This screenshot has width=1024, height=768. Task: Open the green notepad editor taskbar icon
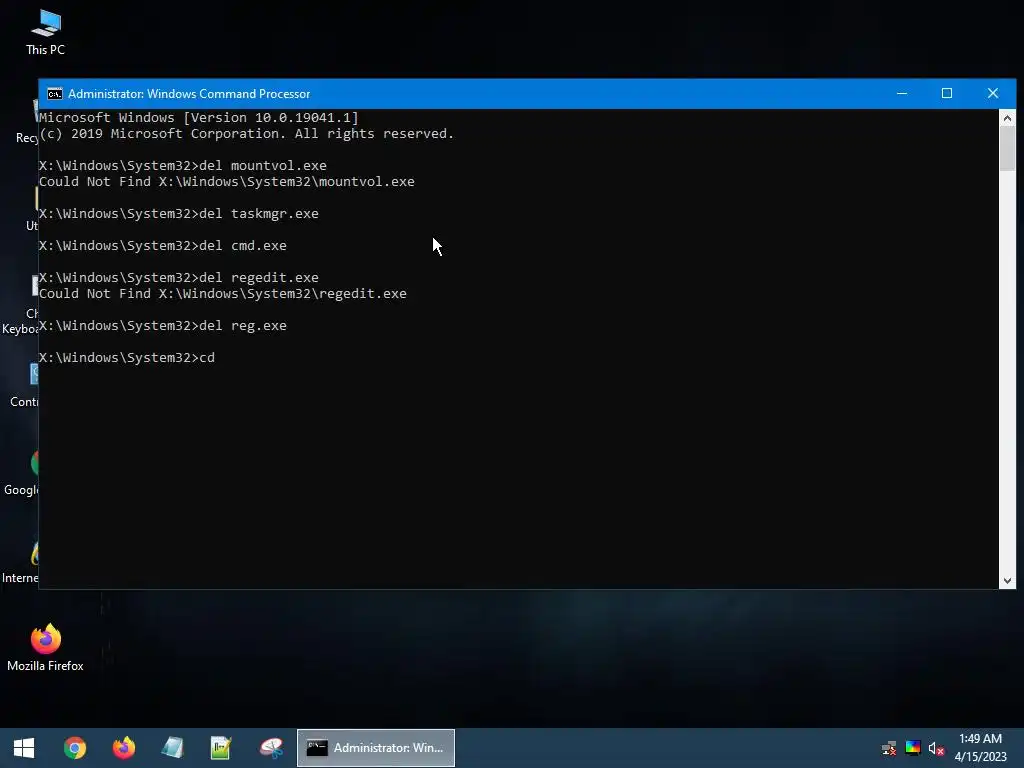tap(221, 748)
